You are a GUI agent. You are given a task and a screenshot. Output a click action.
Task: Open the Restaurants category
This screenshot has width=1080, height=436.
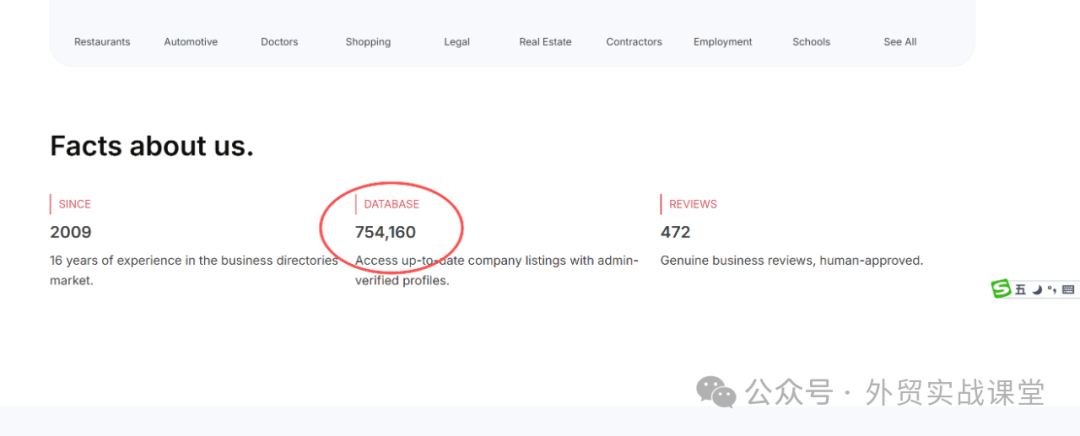(x=102, y=42)
